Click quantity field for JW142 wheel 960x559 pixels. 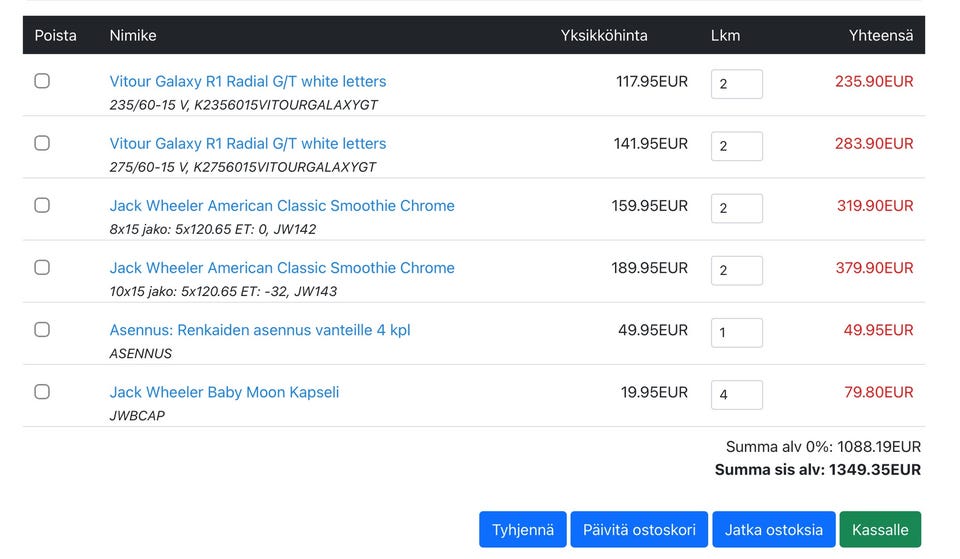point(737,208)
